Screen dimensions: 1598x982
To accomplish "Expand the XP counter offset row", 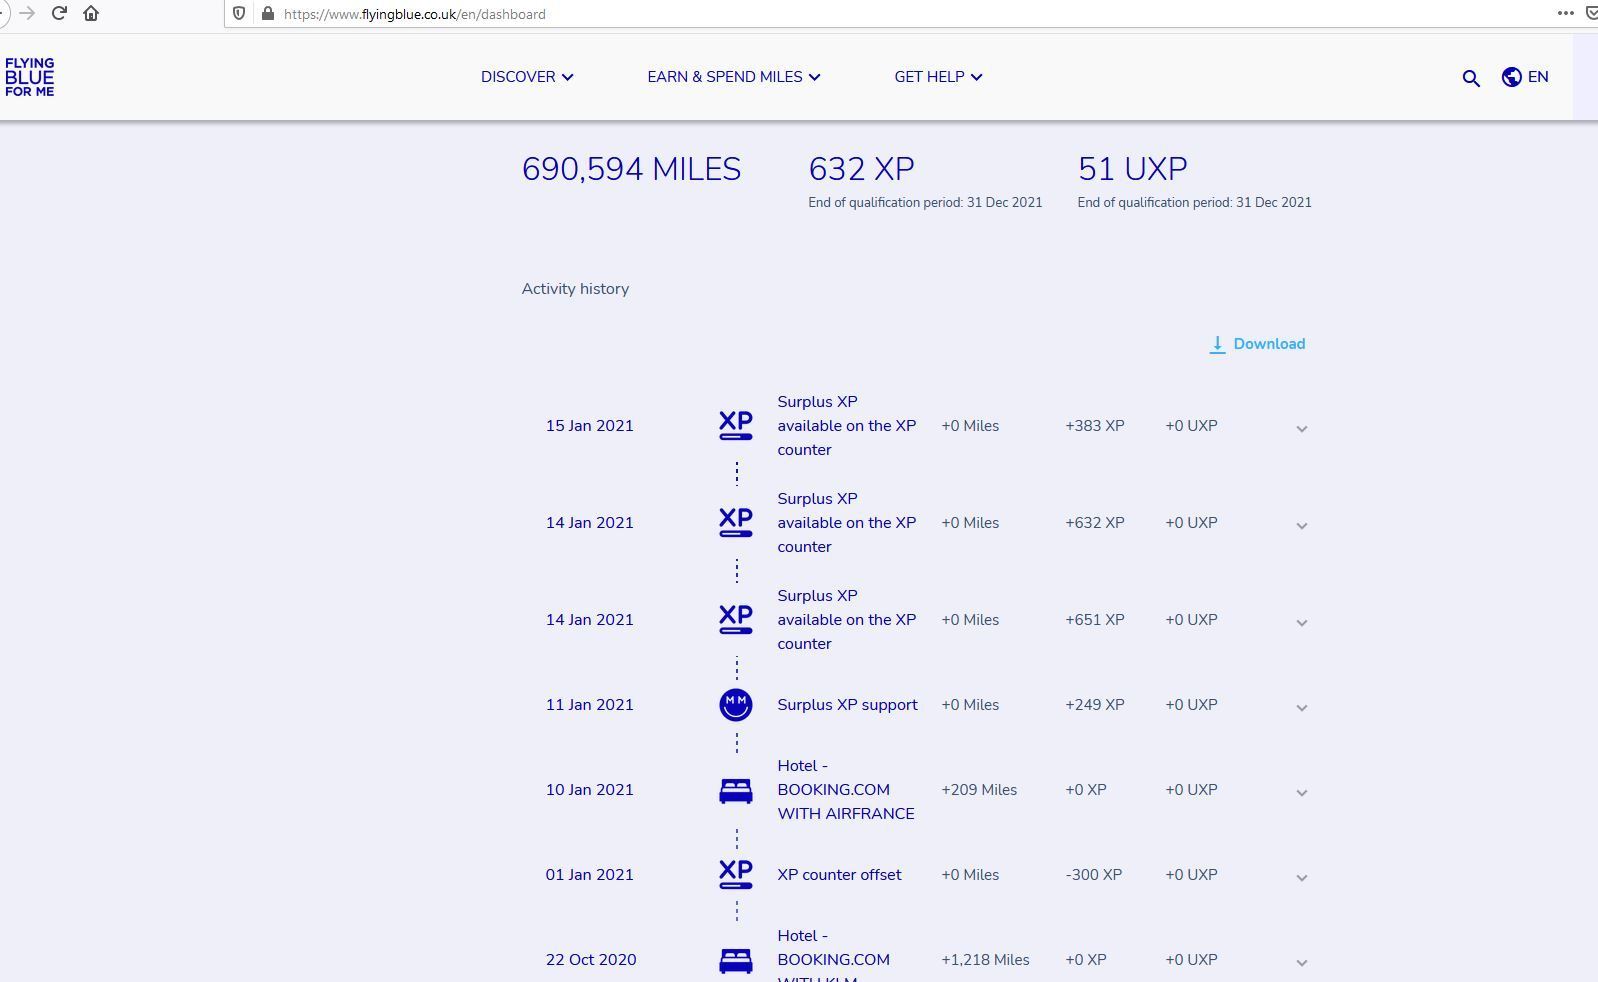I will [x=1301, y=877].
